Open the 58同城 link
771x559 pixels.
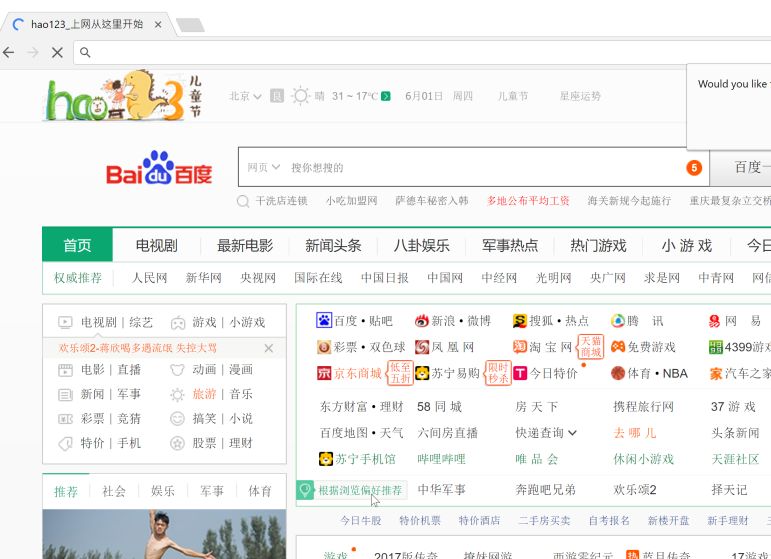coord(440,407)
